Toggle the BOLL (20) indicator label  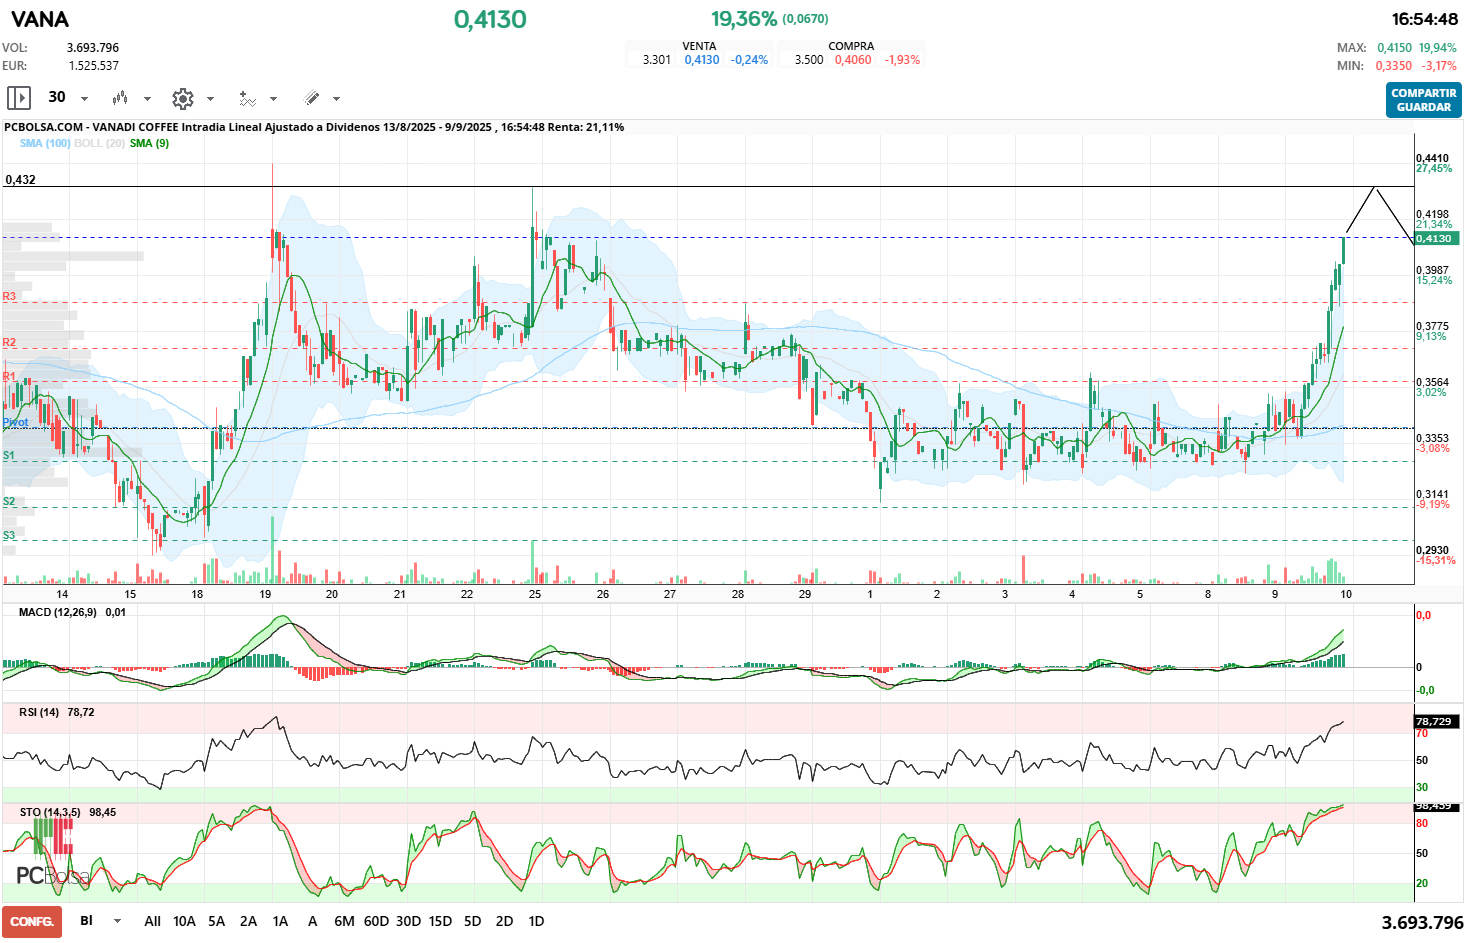(x=100, y=143)
